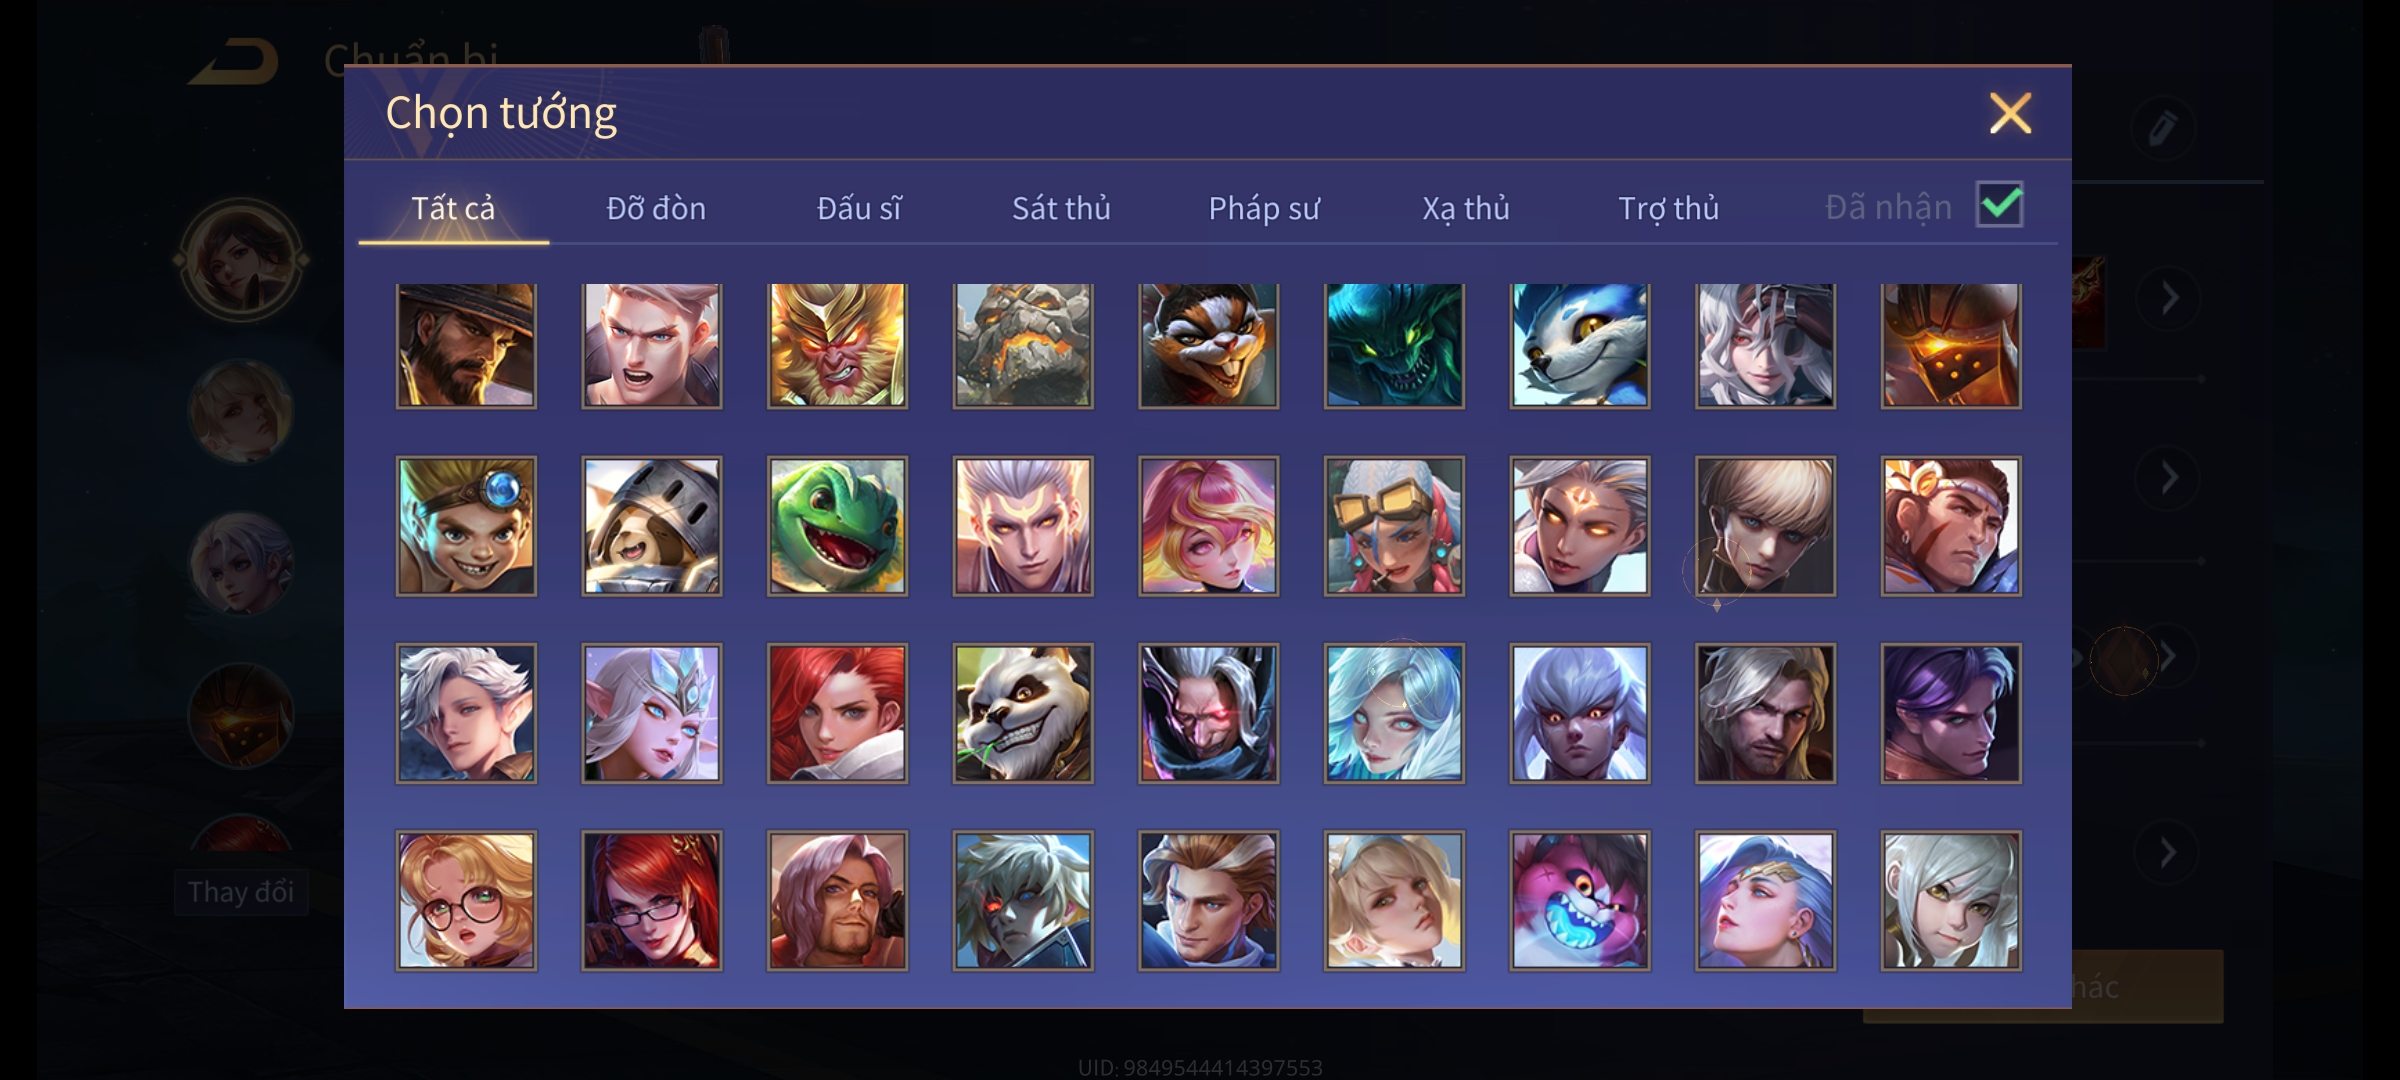Select the hero with yellow goggles

(1394, 526)
